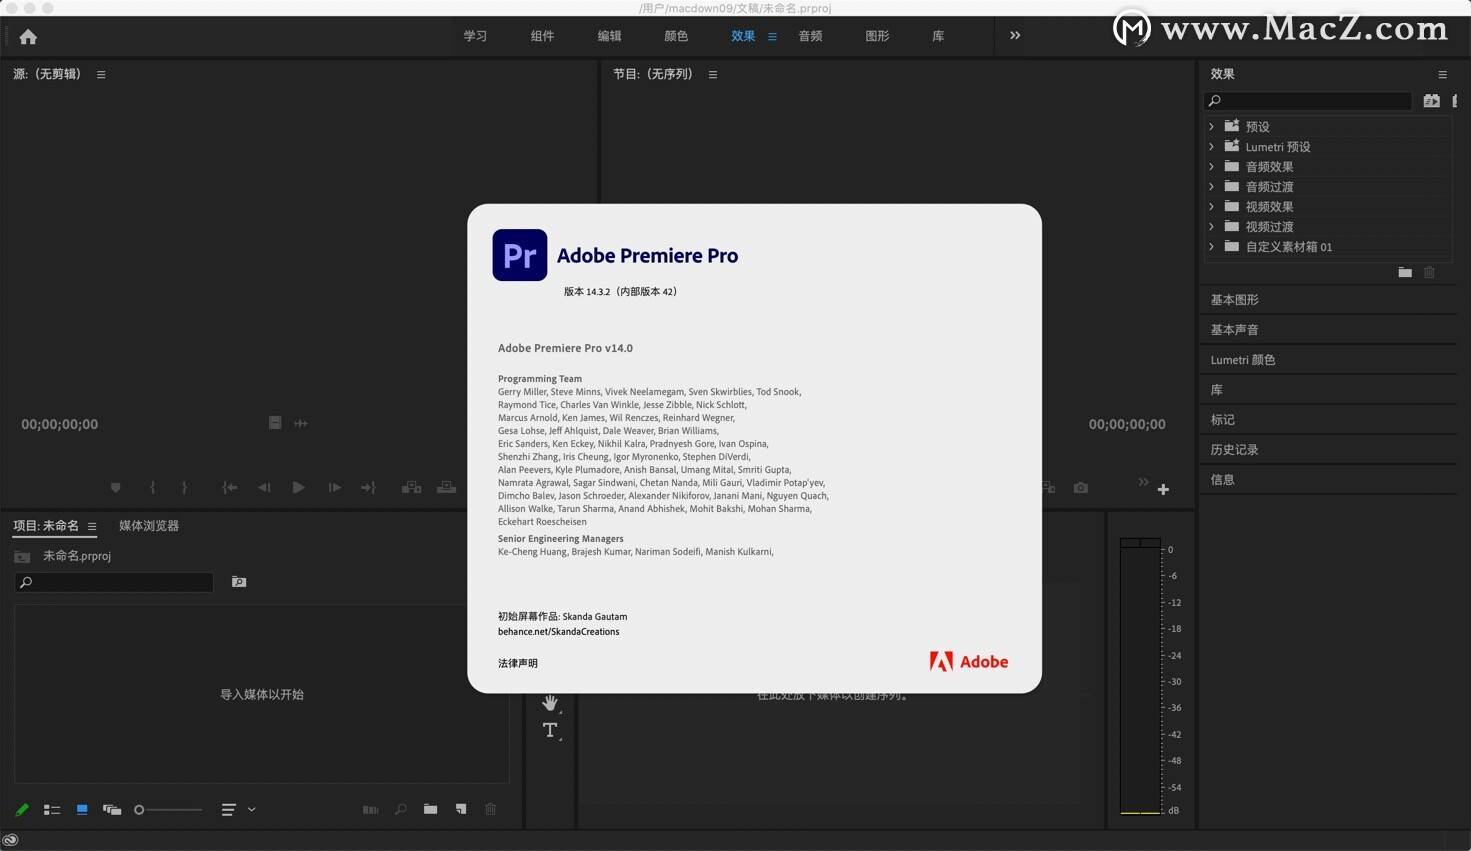Switch Project panel to Icon view
Image resolution: width=1471 pixels, height=851 pixels.
coord(82,810)
